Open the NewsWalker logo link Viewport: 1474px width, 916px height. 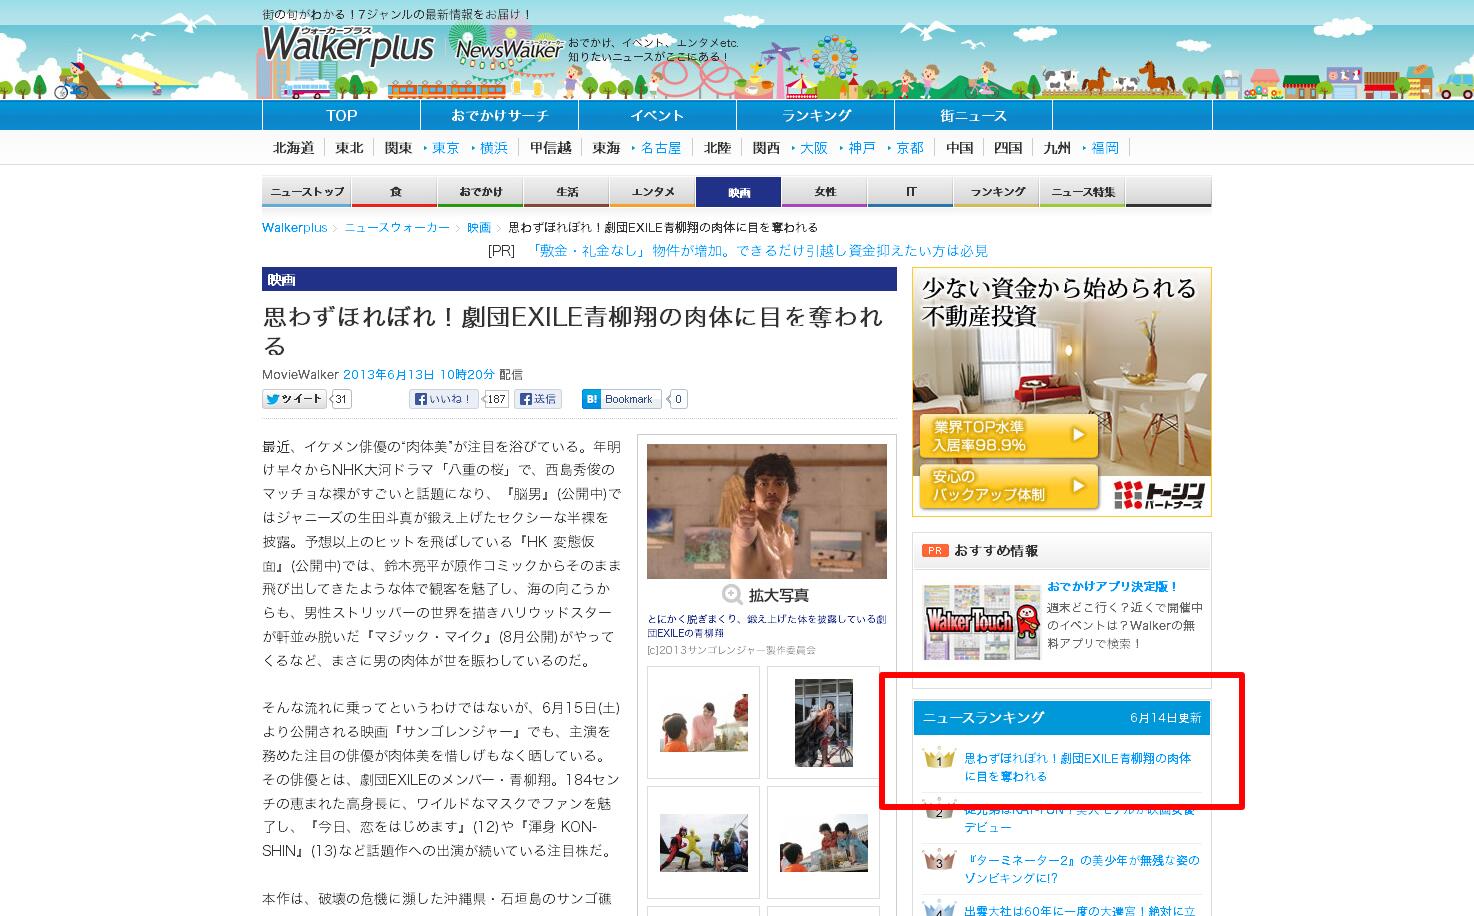pos(509,48)
